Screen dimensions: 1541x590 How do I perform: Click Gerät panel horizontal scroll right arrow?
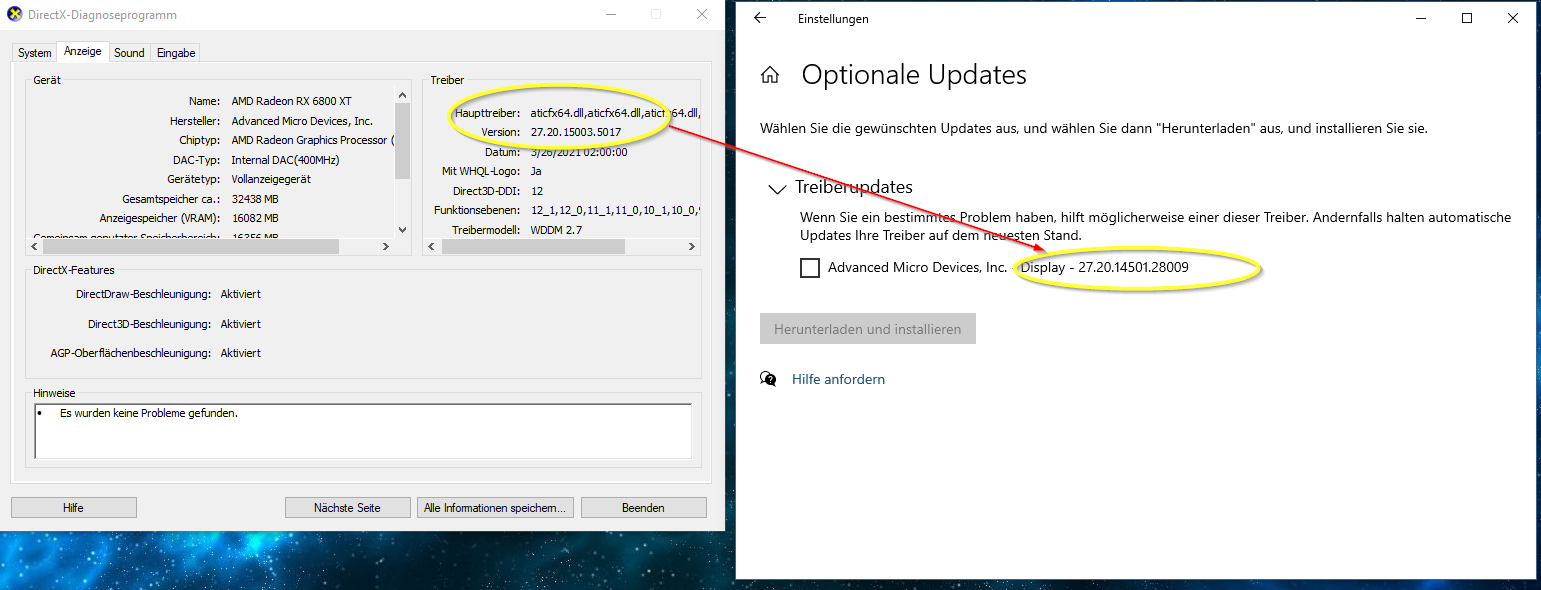(x=386, y=246)
